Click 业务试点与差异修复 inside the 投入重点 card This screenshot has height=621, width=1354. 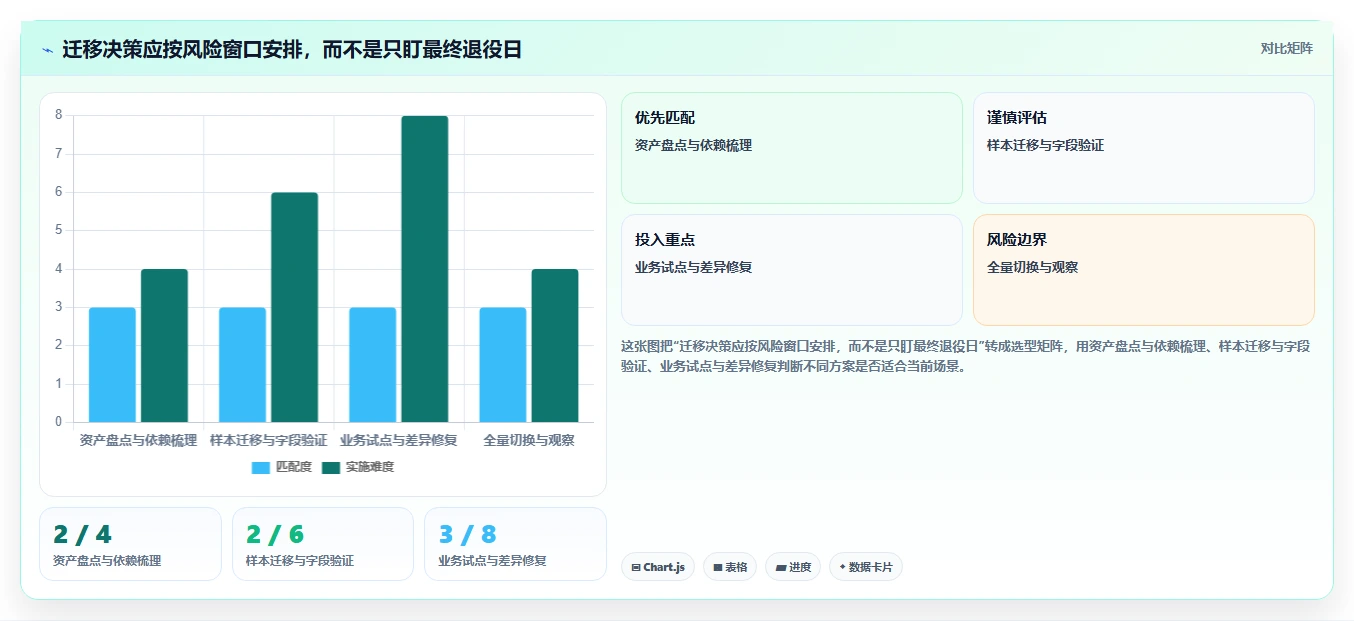[693, 268]
